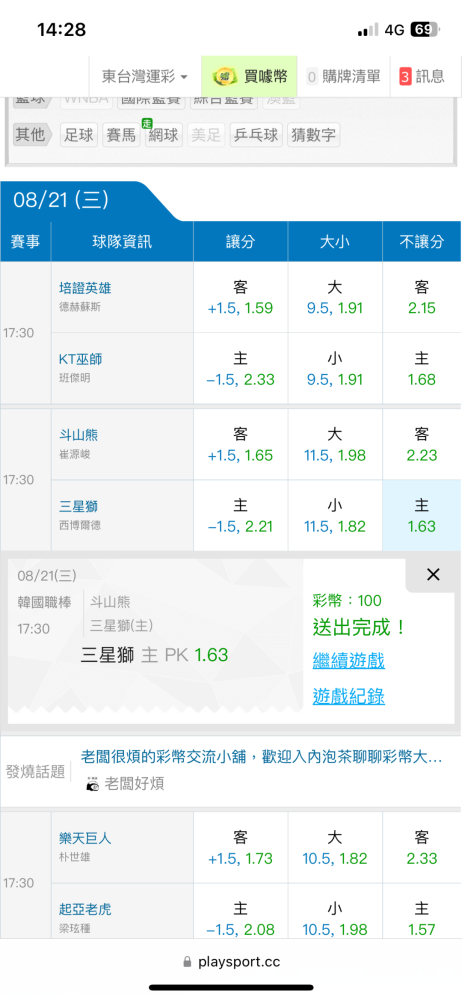Click the 繼續遊戲 link
Image resolution: width=462 pixels, height=1000 pixels.
pos(348,660)
